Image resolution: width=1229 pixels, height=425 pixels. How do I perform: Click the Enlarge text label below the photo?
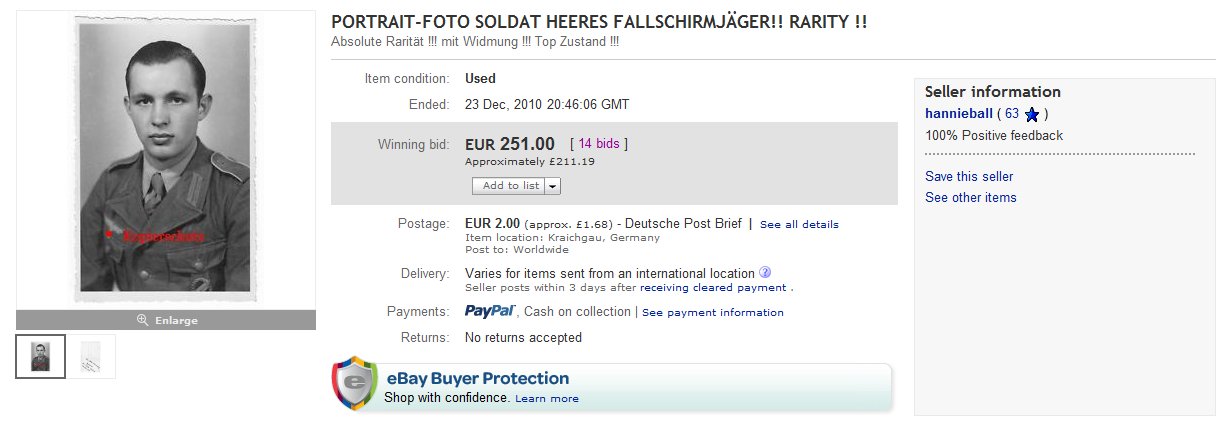tap(176, 320)
